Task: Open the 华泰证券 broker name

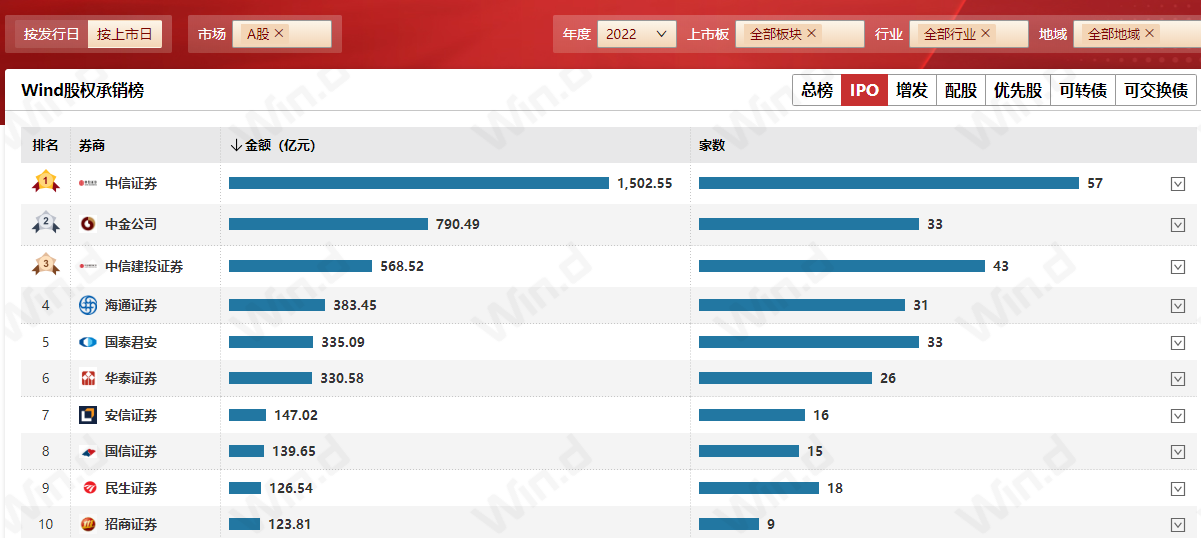Action: pos(131,378)
